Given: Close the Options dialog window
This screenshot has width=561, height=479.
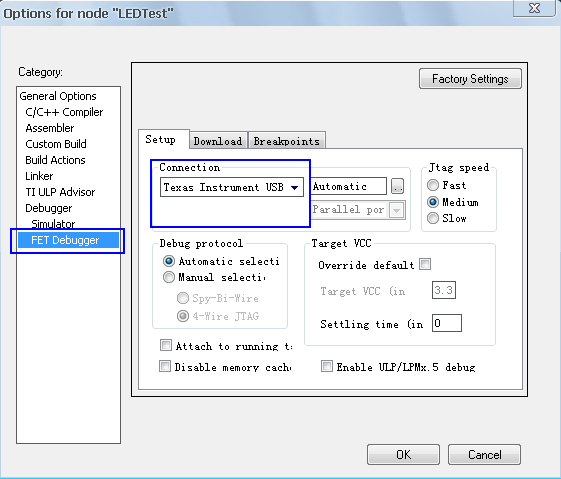Looking at the screenshot, I should (535, 8).
